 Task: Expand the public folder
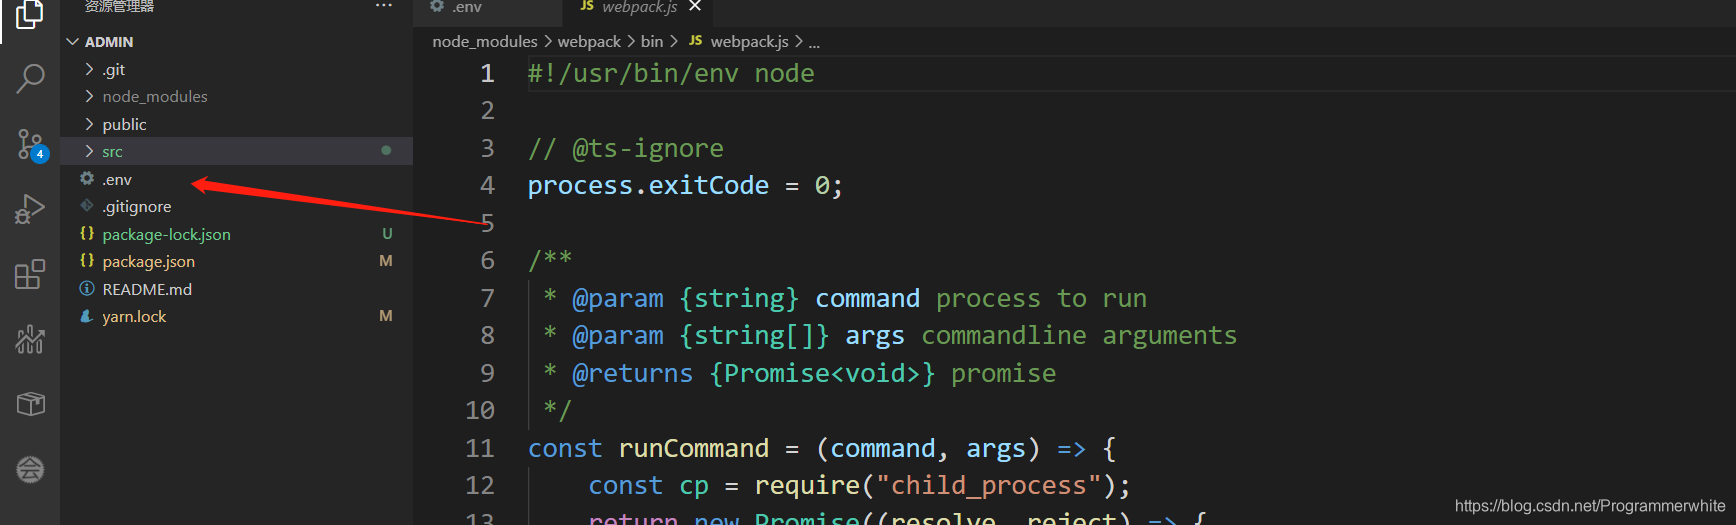coord(89,124)
